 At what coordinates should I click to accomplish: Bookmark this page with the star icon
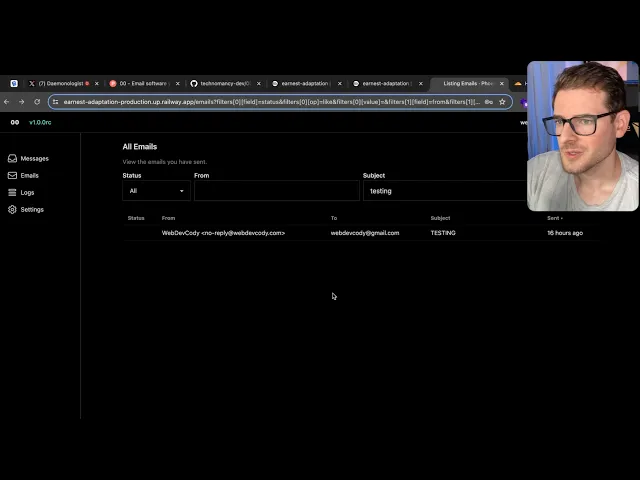point(502,102)
